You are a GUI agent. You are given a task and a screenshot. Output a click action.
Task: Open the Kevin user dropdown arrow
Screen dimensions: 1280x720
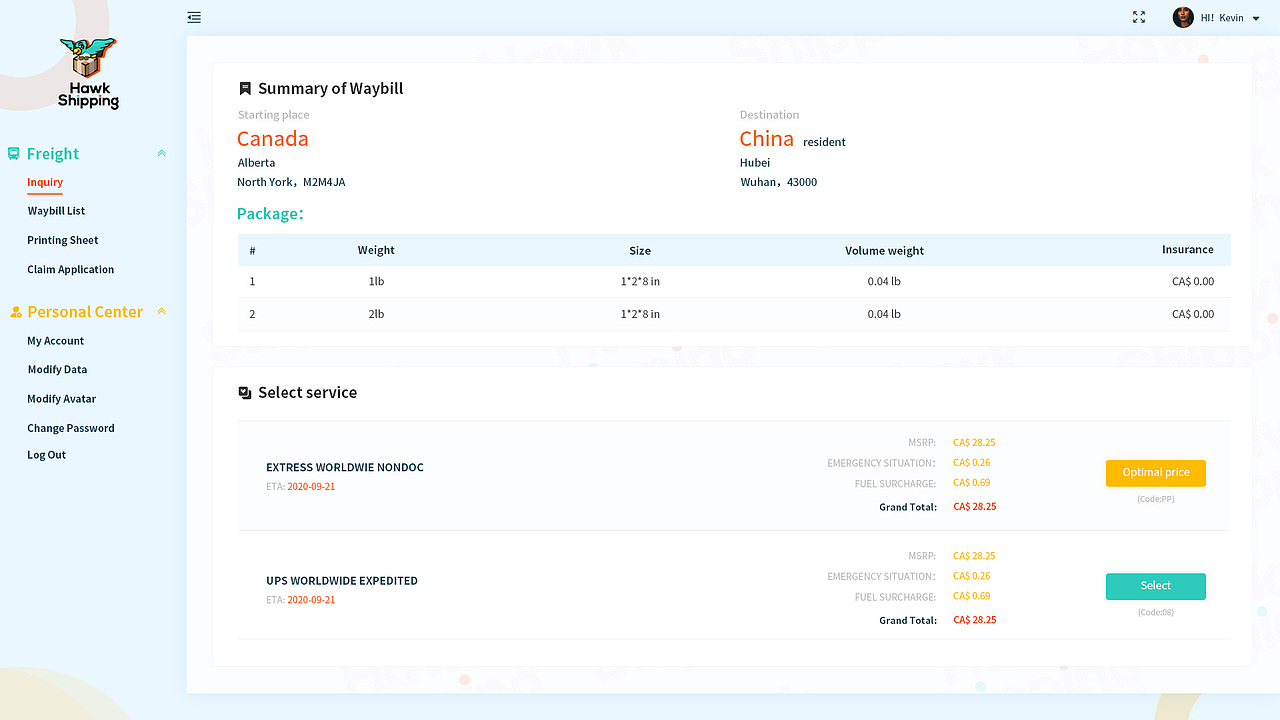(1256, 18)
